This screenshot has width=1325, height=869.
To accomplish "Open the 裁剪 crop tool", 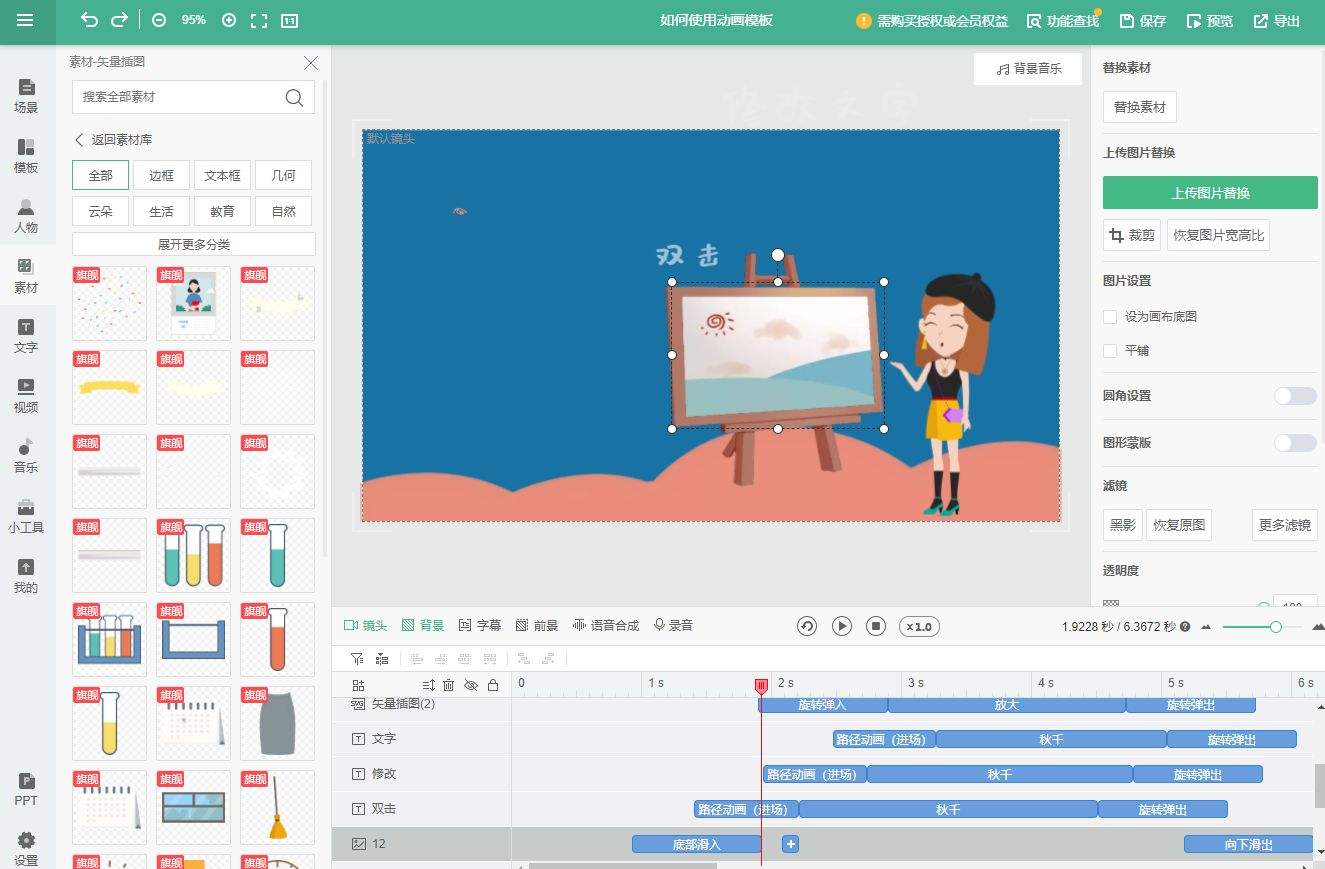I will 1131,236.
